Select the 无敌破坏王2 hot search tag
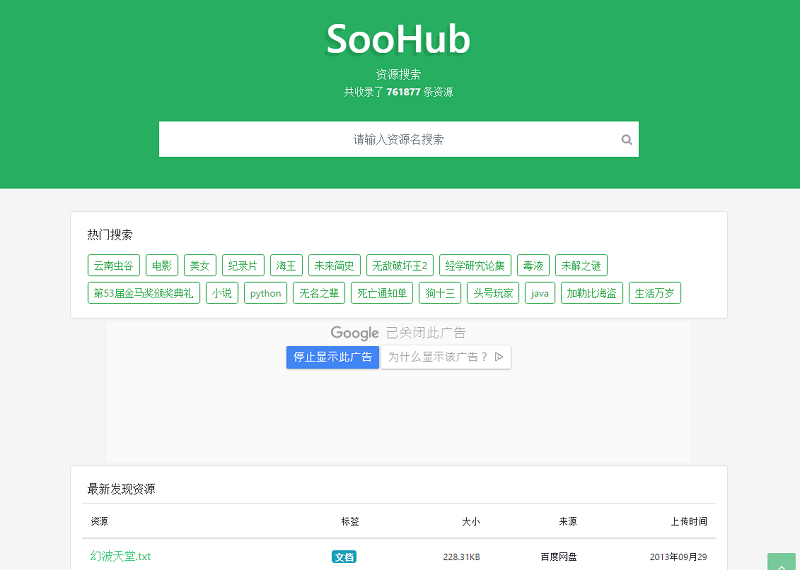The image size is (800, 570). pyautogui.click(x=400, y=265)
